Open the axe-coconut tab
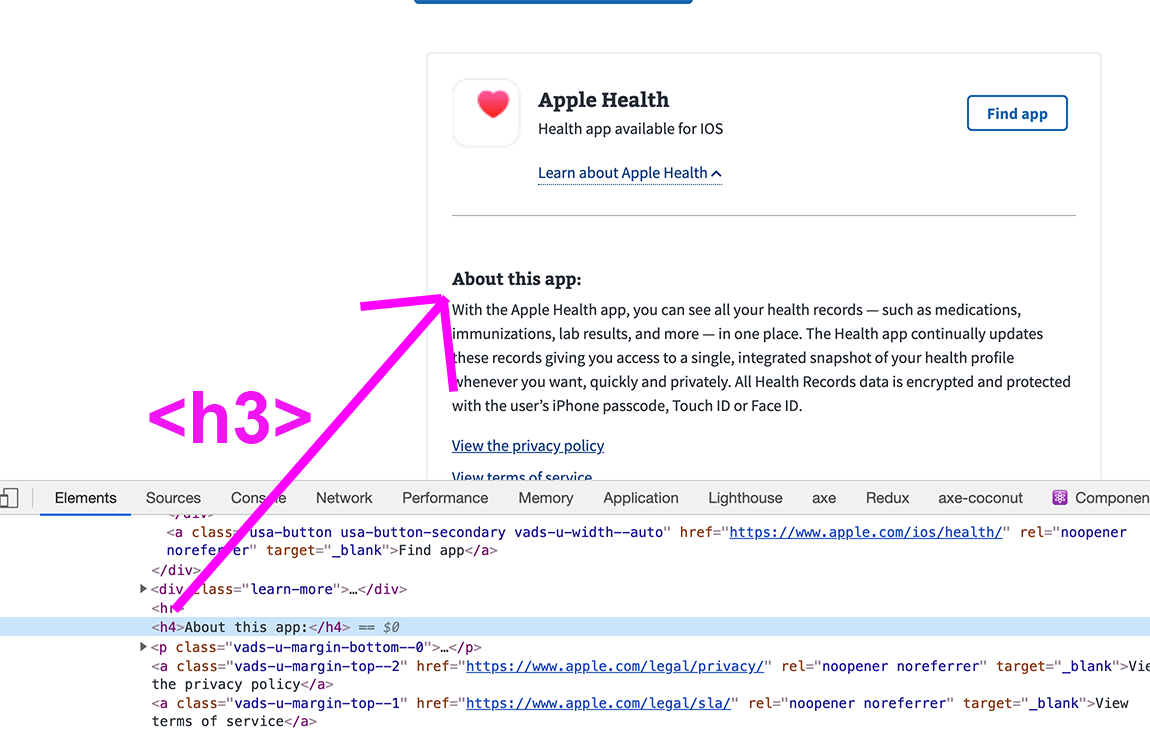 tap(980, 498)
